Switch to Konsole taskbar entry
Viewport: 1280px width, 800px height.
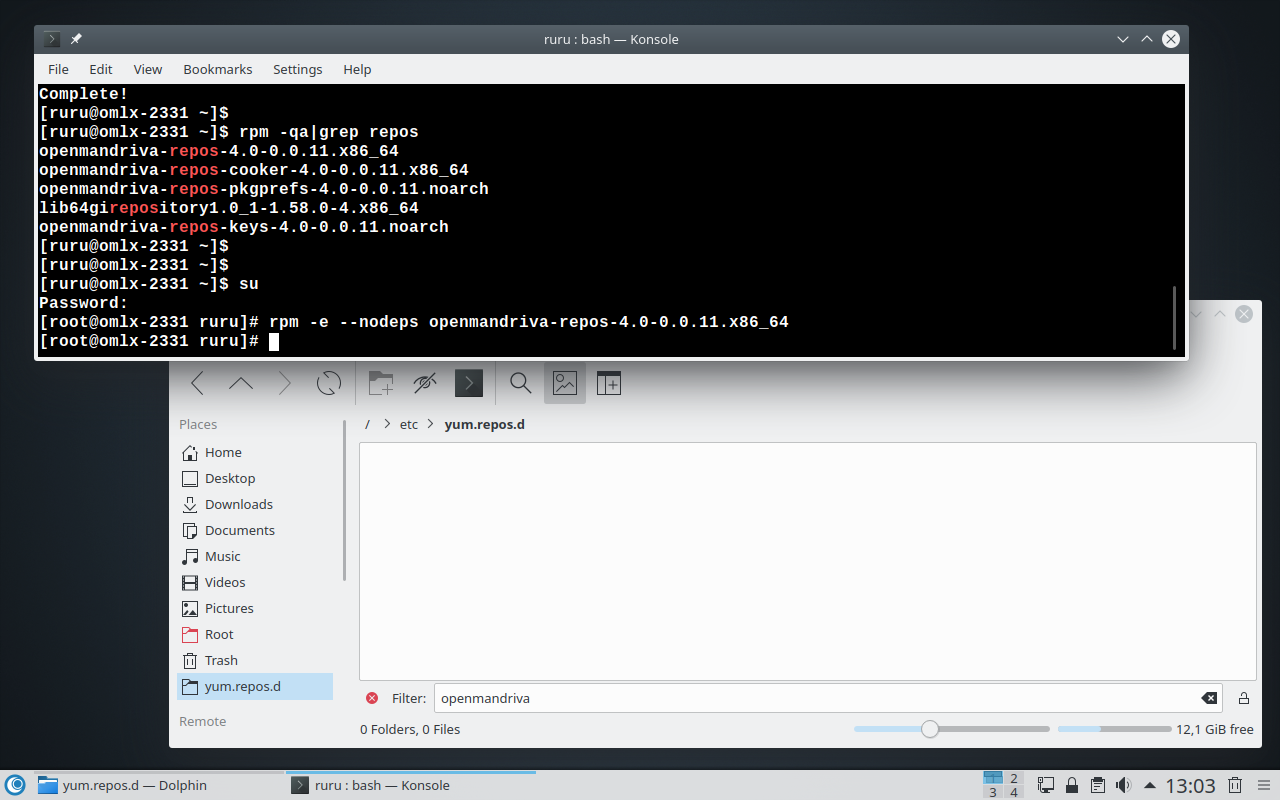click(x=410, y=785)
